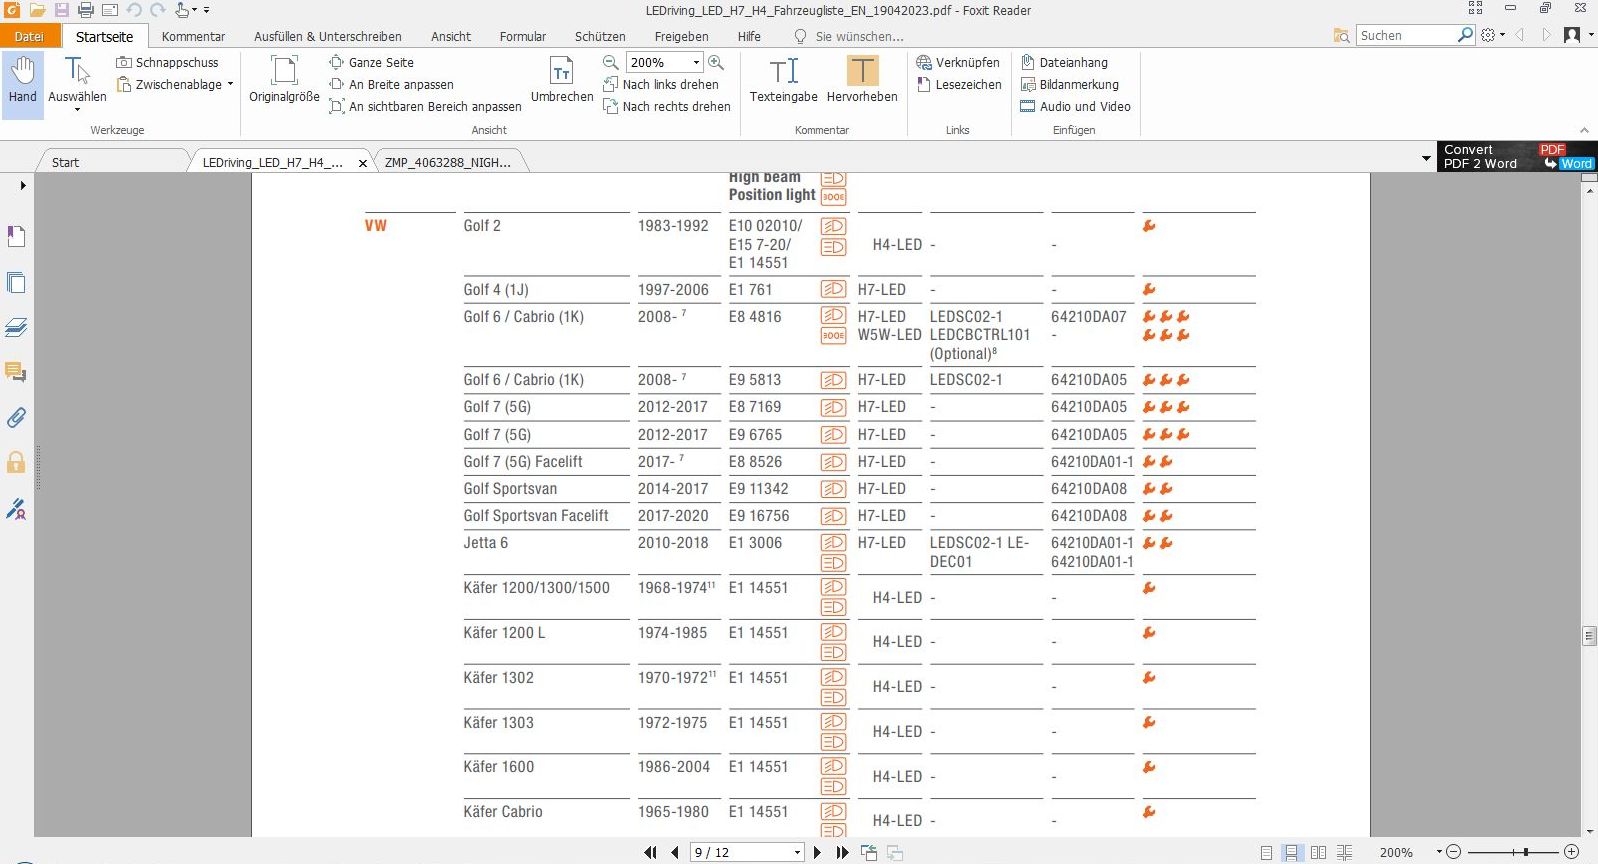The image size is (1598, 864).
Task: Go to next page arrow
Action: click(817, 853)
